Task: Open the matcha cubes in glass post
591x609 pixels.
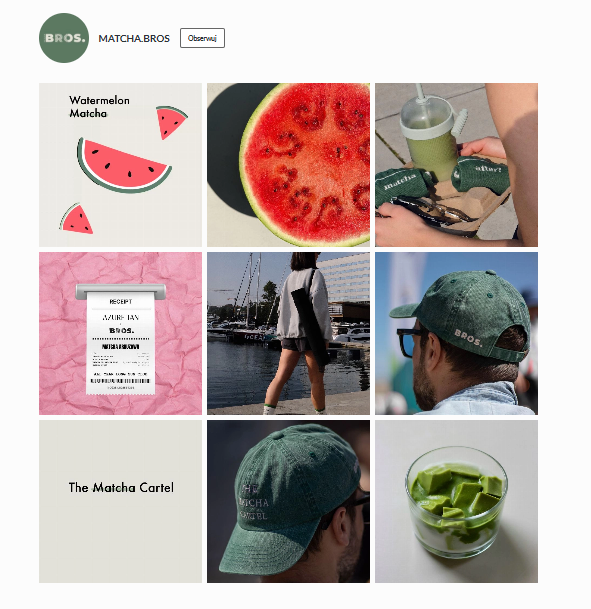Action: click(456, 501)
